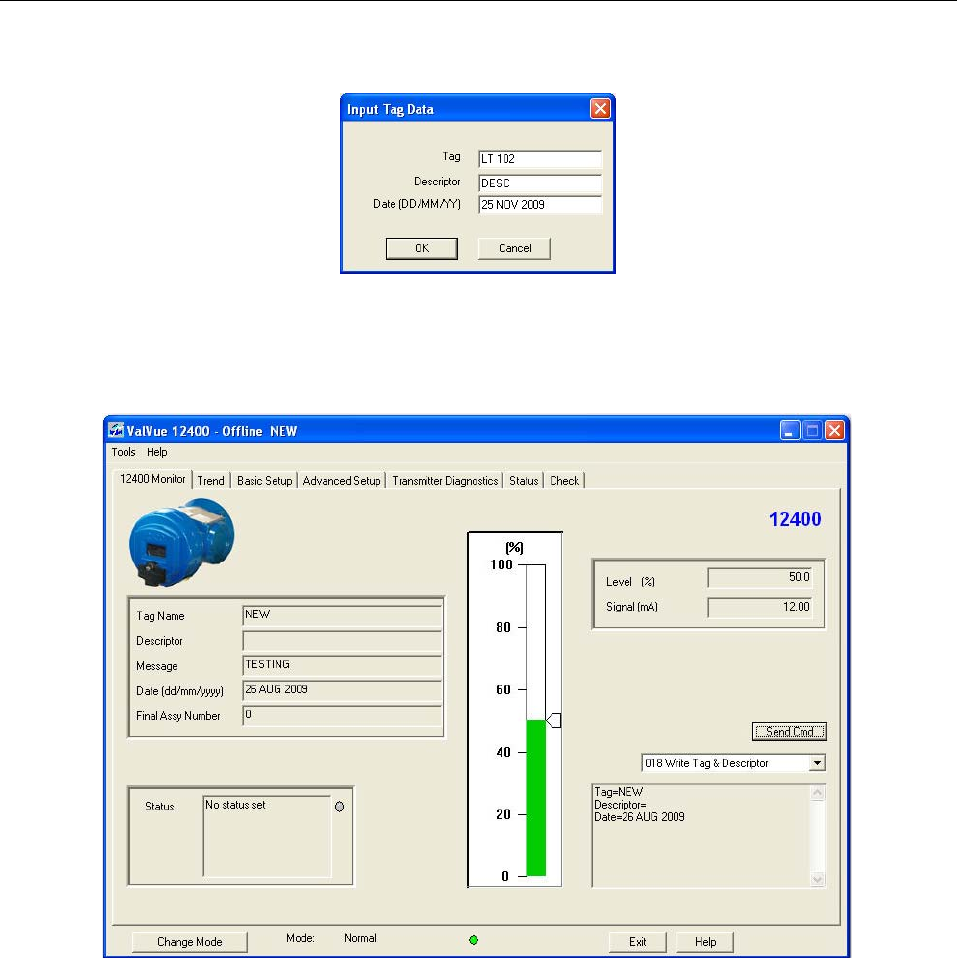The image size is (957, 958).
Task: Click the bottom Help button
Action: 705,942
